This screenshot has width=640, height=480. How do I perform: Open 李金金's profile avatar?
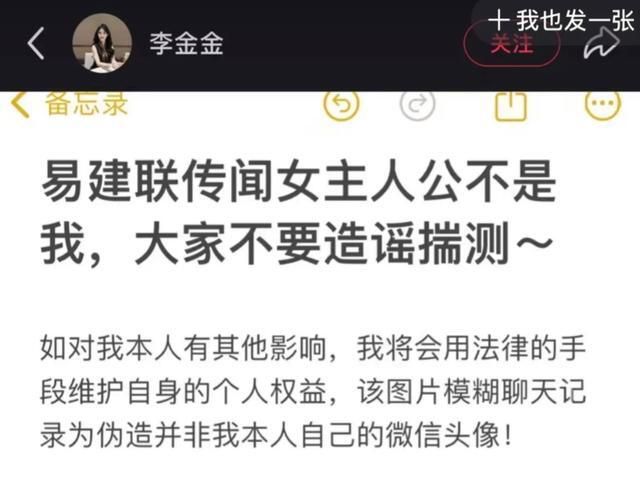[x=102, y=43]
